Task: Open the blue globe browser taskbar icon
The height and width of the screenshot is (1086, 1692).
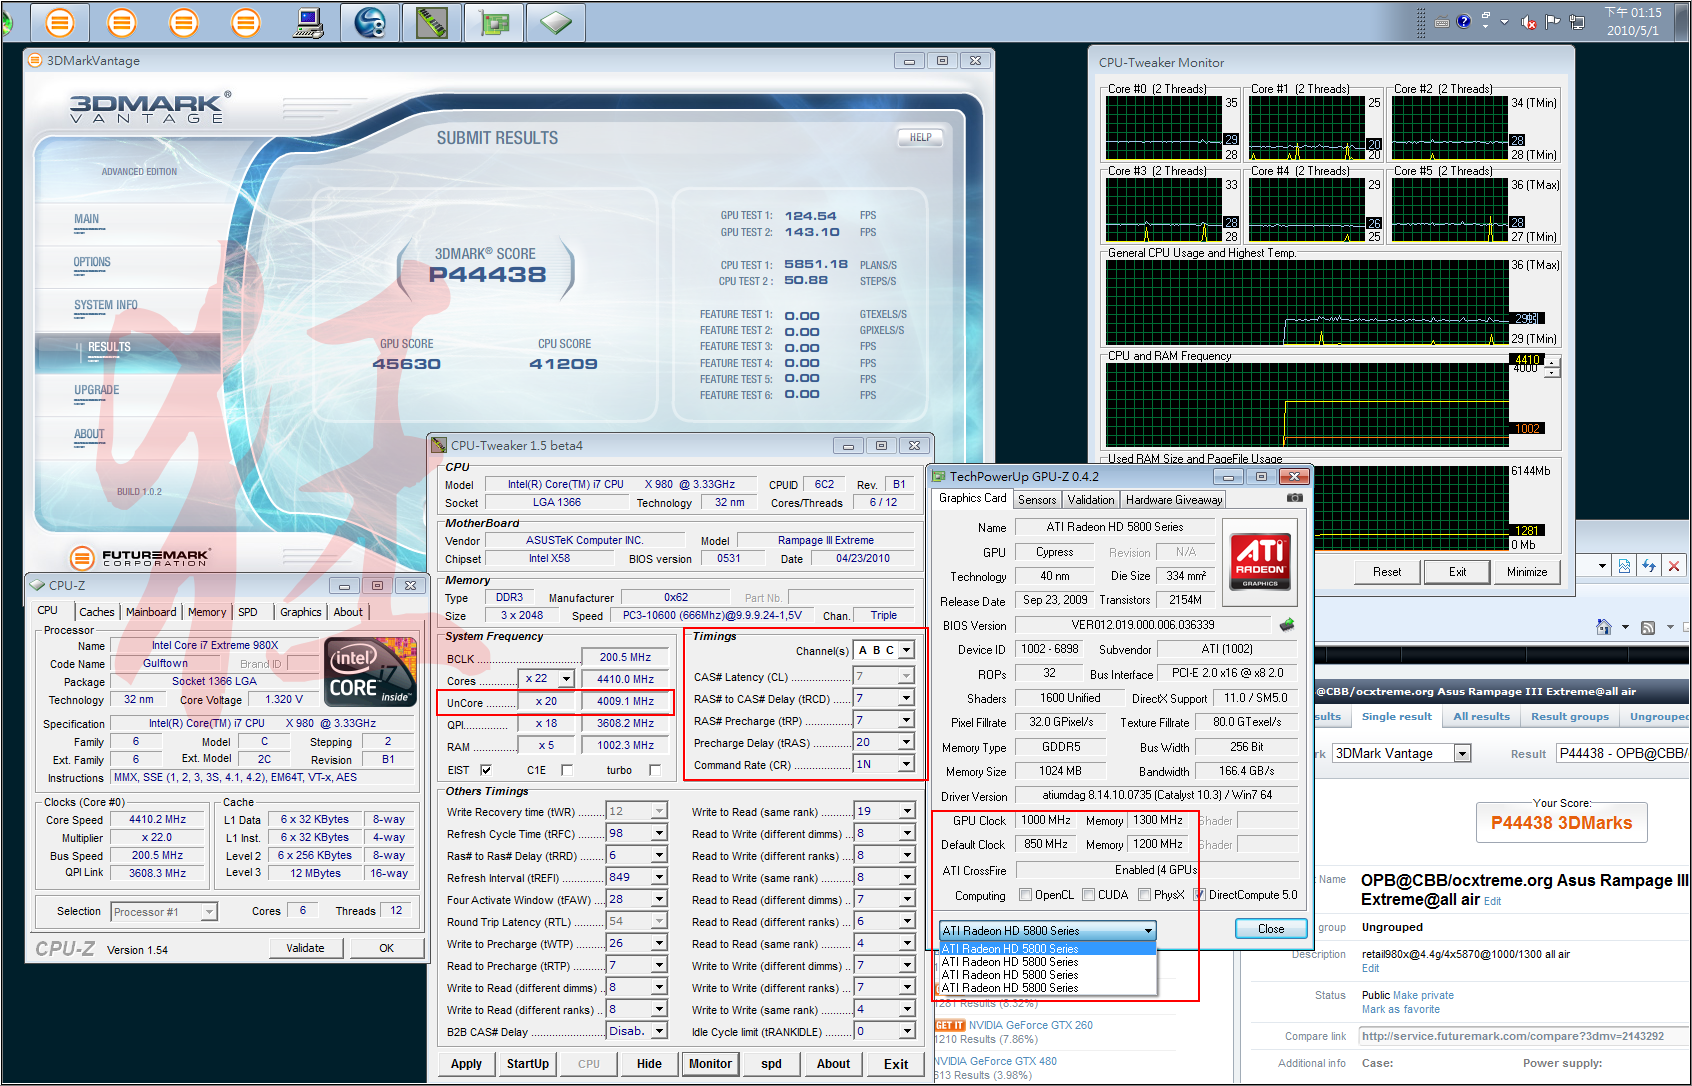Action: click(370, 22)
